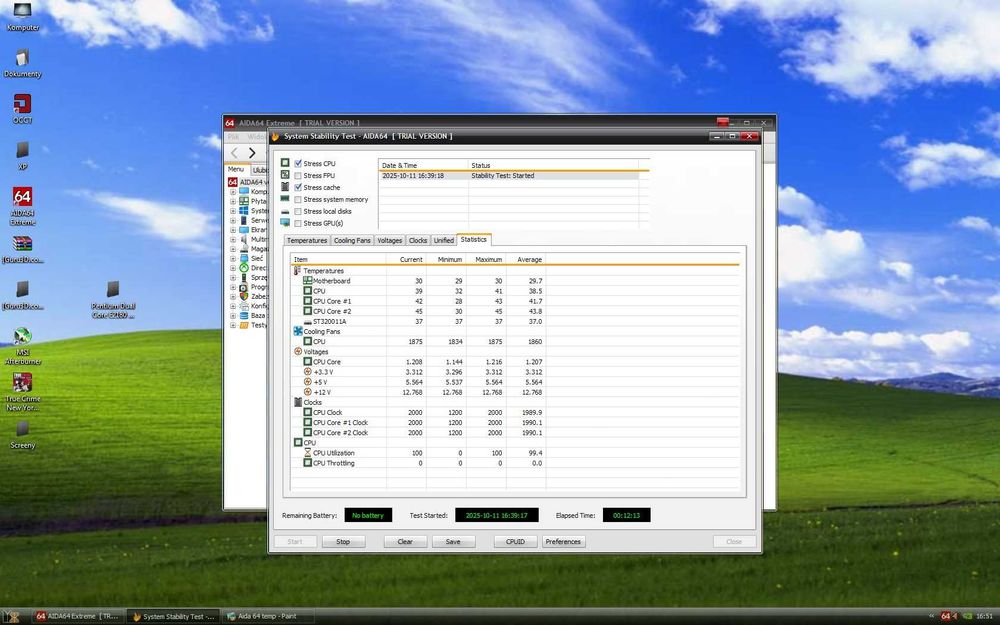
Task: Stop the stability test
Action: coord(343,541)
